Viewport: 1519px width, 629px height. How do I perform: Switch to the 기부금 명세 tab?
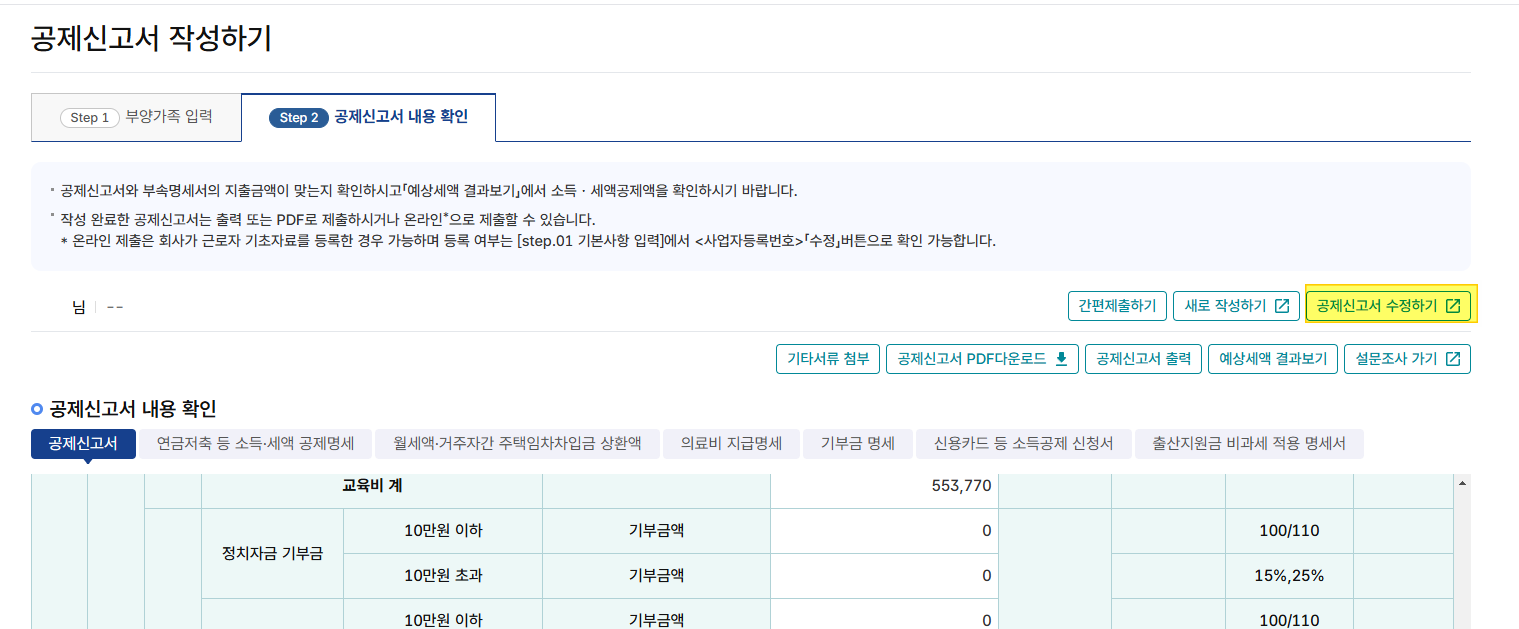857,444
